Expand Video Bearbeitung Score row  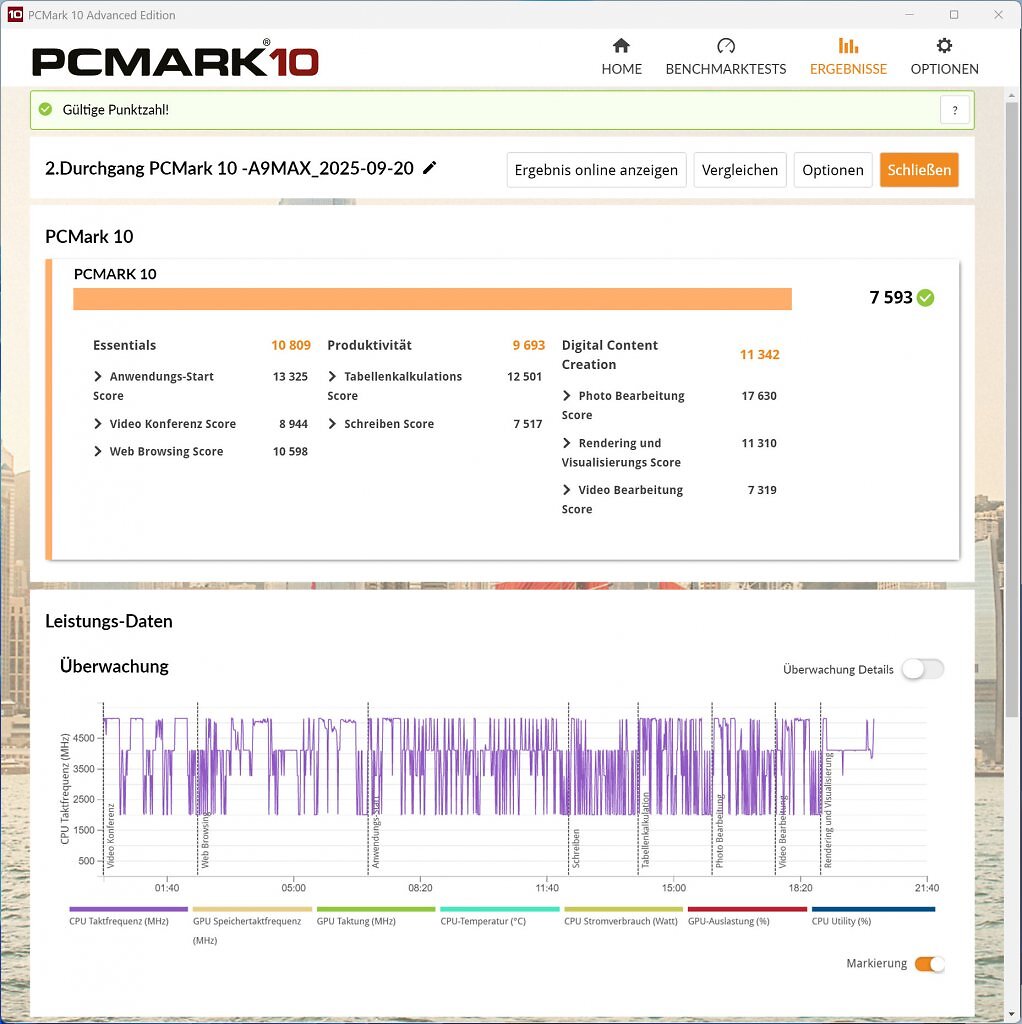(567, 490)
